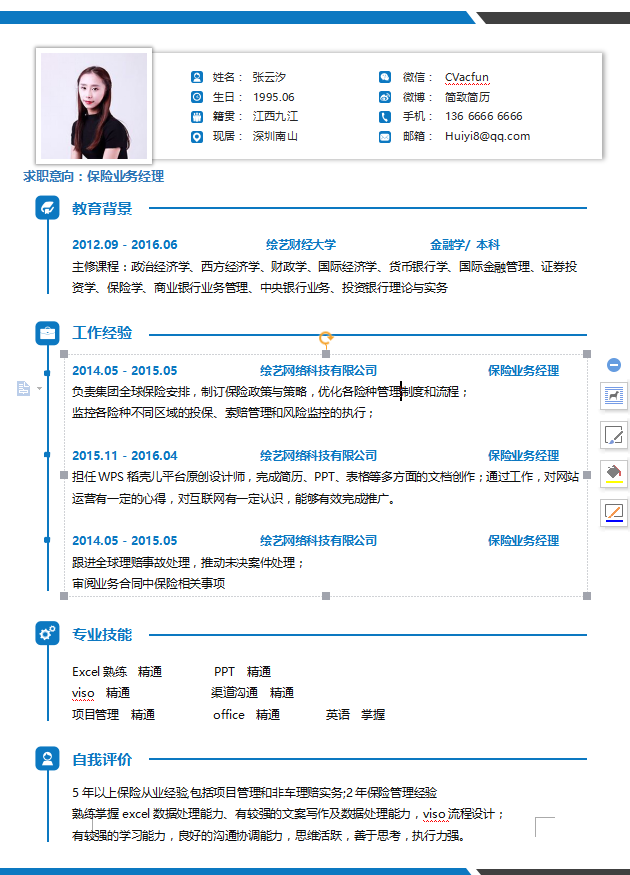Viewport: 630px width, 875px height.
Task: Click the gears professional skills icon
Action: [x=47, y=633]
